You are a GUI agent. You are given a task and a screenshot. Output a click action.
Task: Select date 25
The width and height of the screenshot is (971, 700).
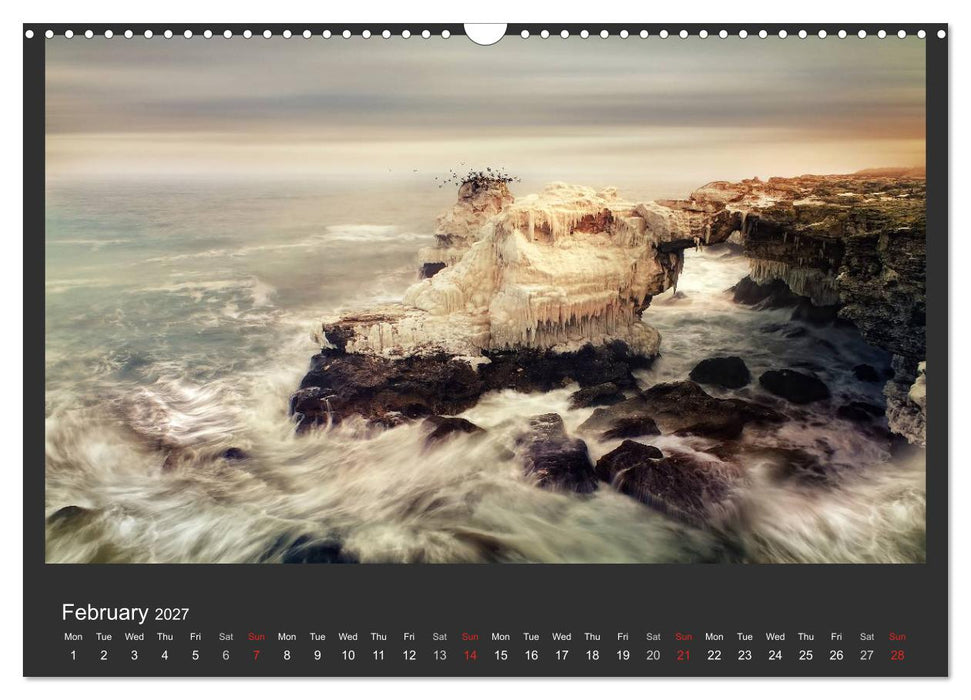click(x=806, y=655)
